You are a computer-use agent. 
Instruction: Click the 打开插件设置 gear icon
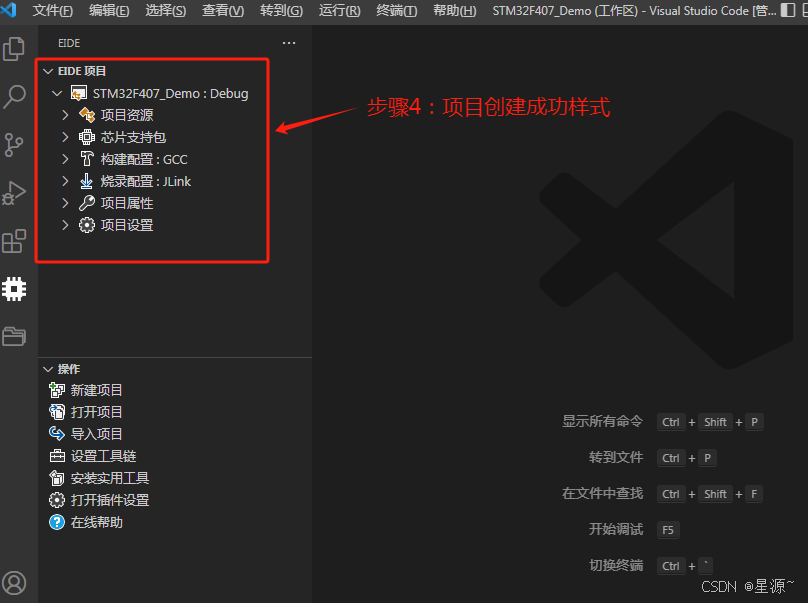coord(57,500)
